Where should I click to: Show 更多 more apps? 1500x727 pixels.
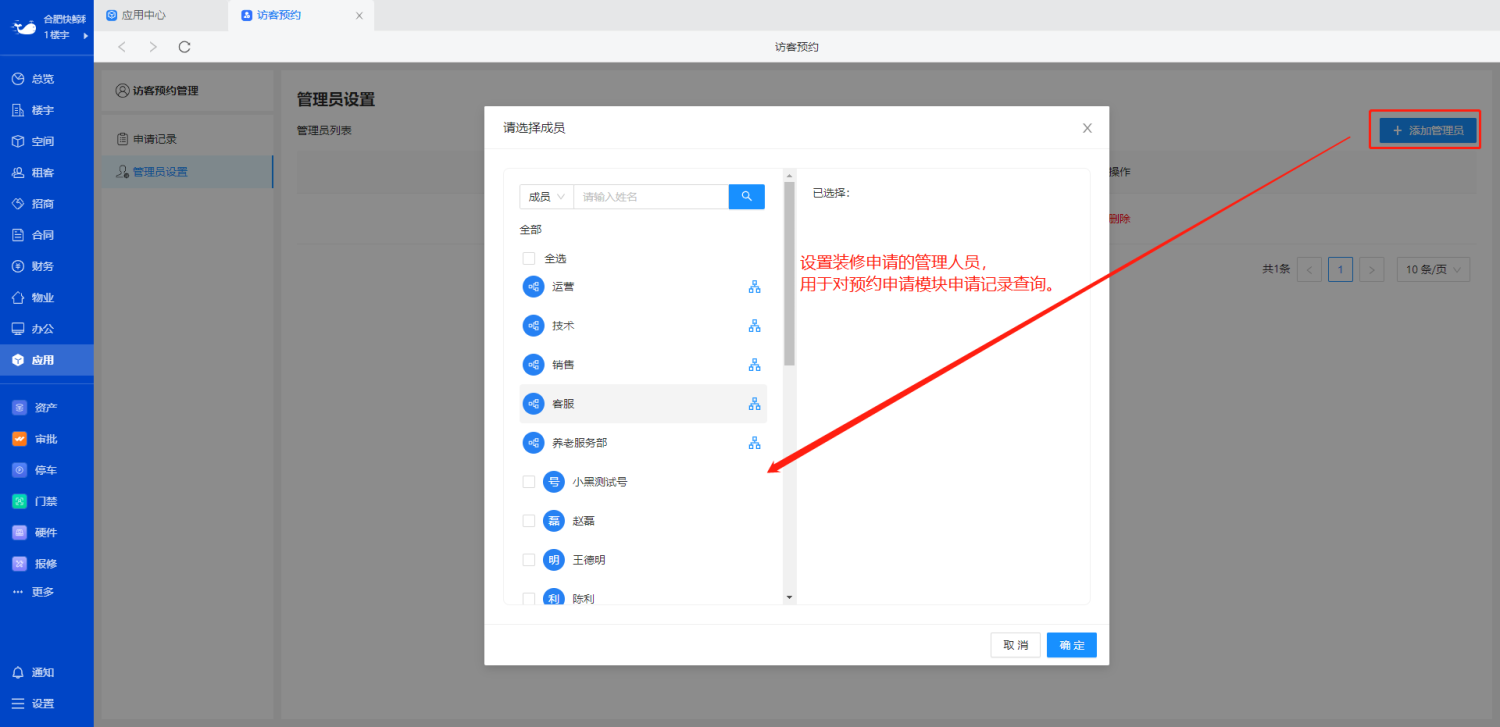[x=33, y=591]
